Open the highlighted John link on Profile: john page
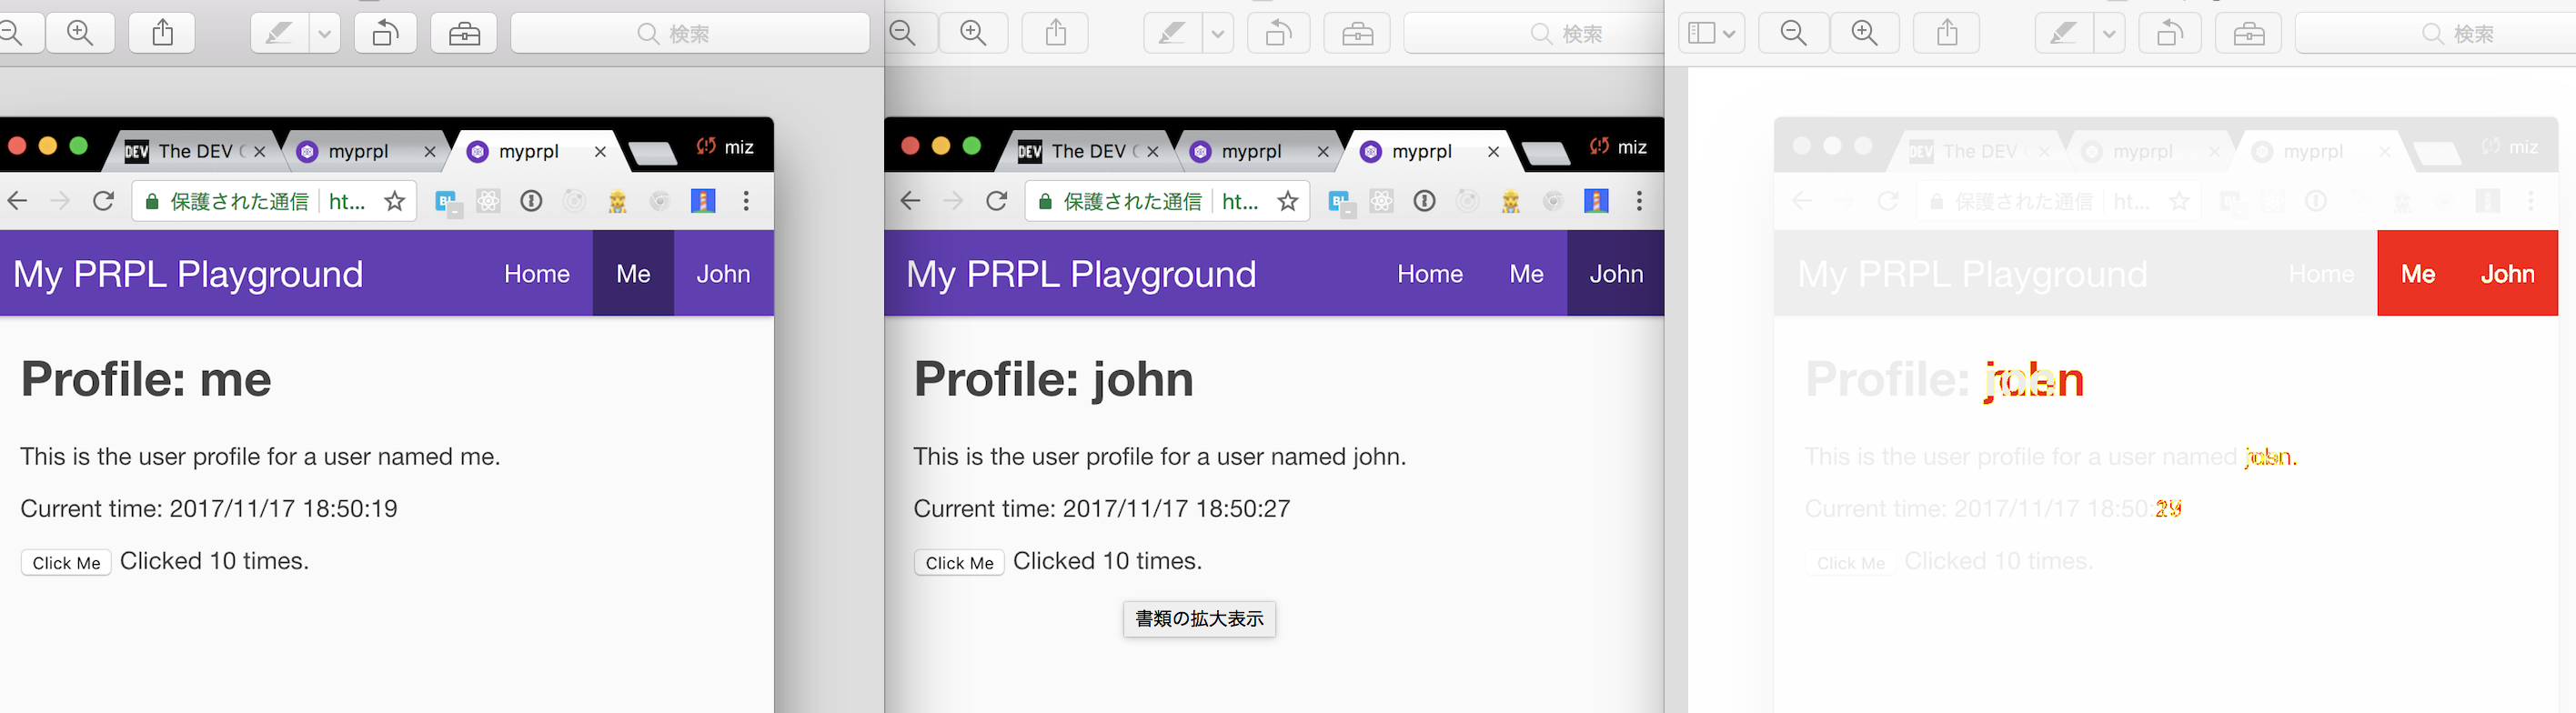 coord(1616,273)
